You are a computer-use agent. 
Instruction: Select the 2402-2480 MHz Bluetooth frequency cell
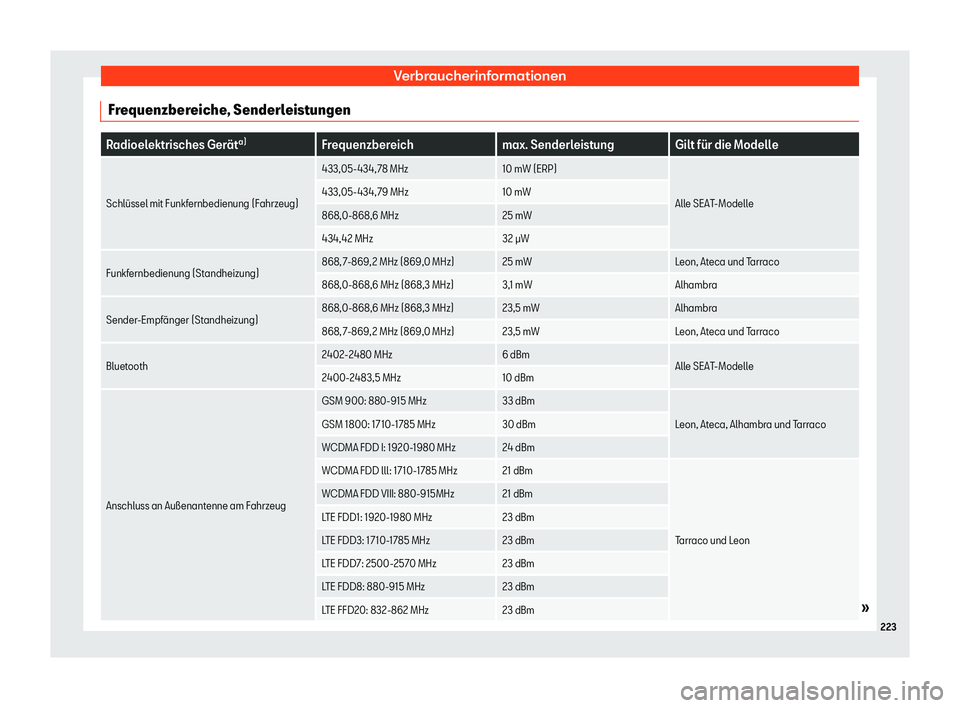(x=405, y=355)
